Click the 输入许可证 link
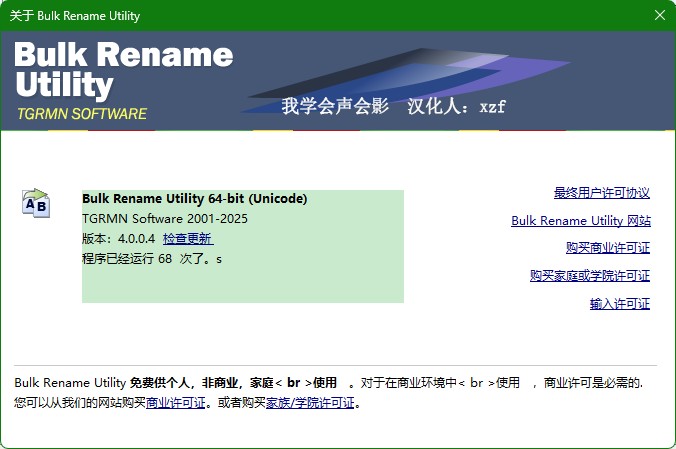This screenshot has width=676, height=449. click(620, 304)
